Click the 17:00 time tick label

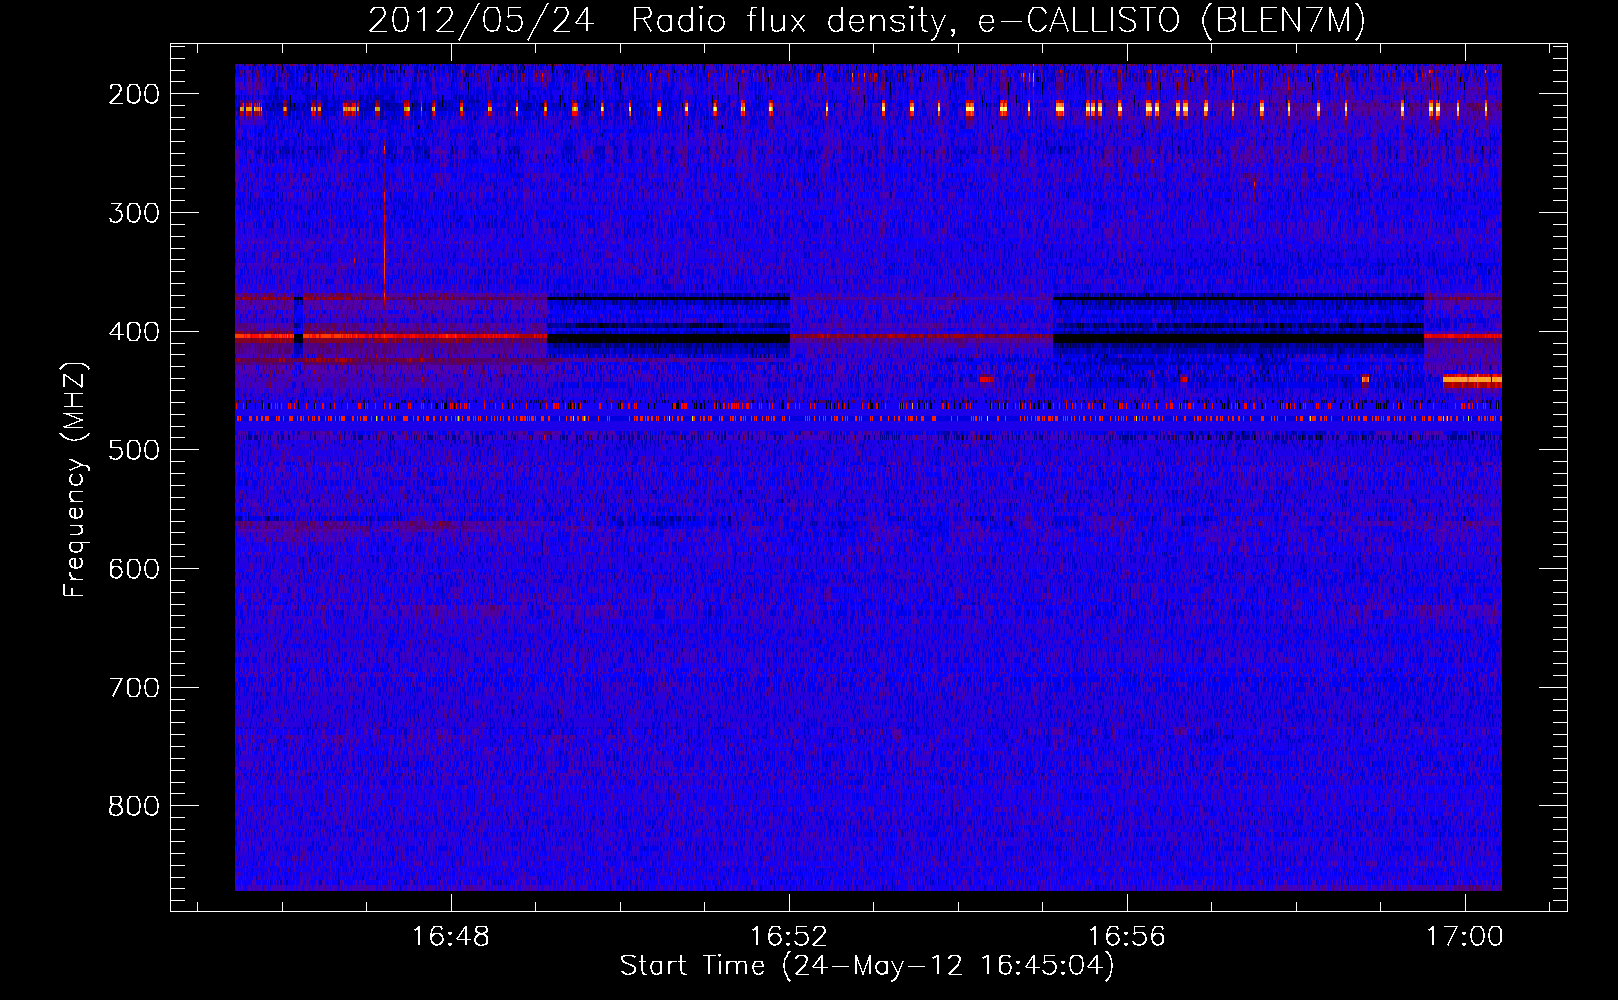1465,937
